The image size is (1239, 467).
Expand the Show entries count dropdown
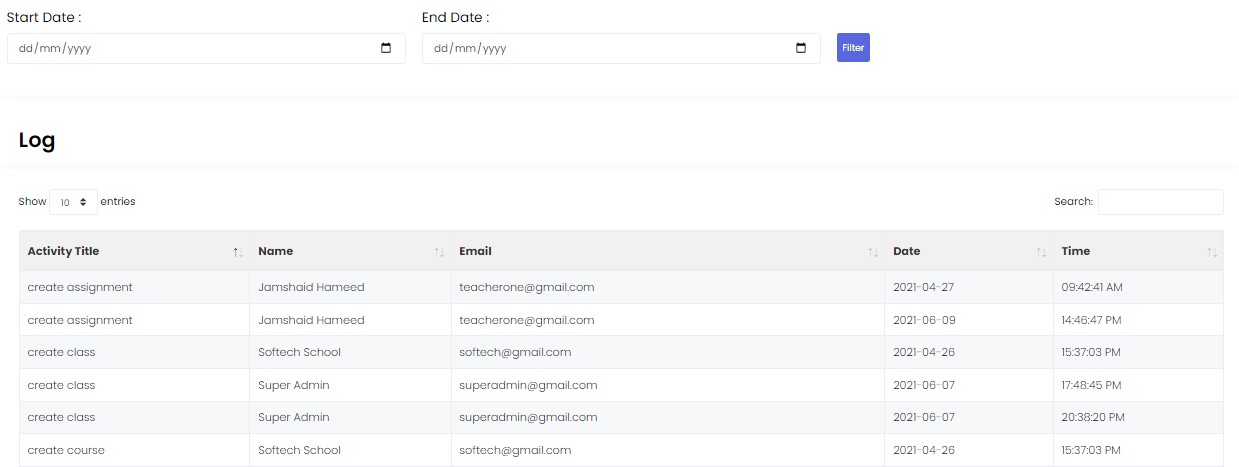(73, 202)
